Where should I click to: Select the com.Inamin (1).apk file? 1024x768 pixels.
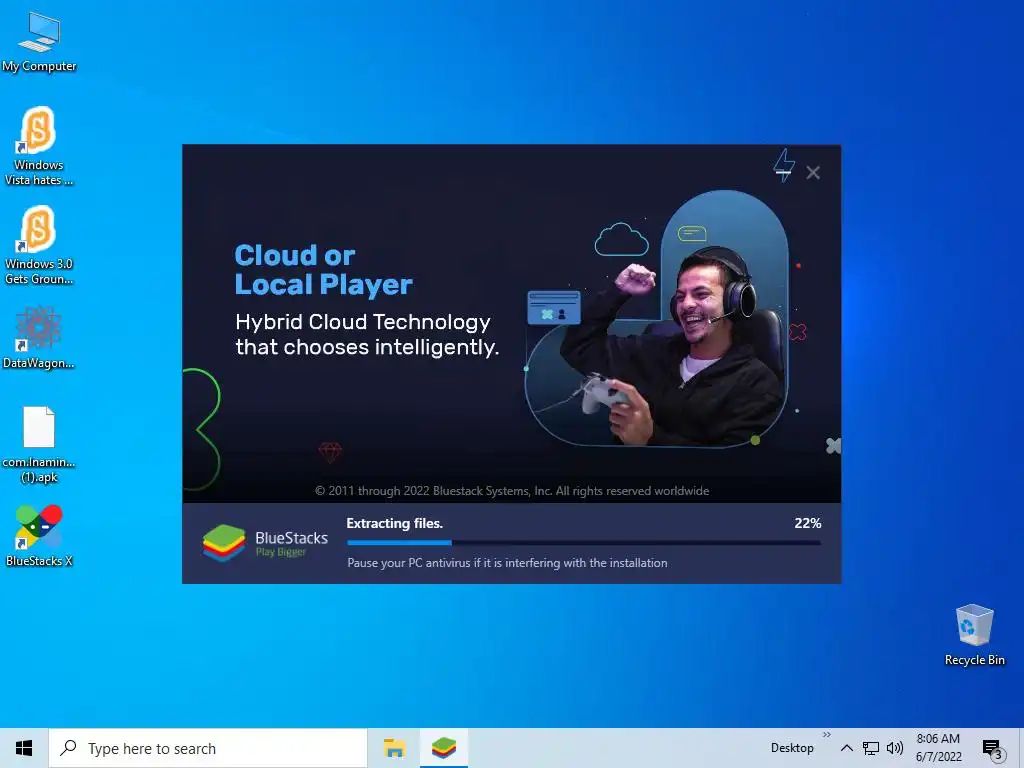(39, 444)
